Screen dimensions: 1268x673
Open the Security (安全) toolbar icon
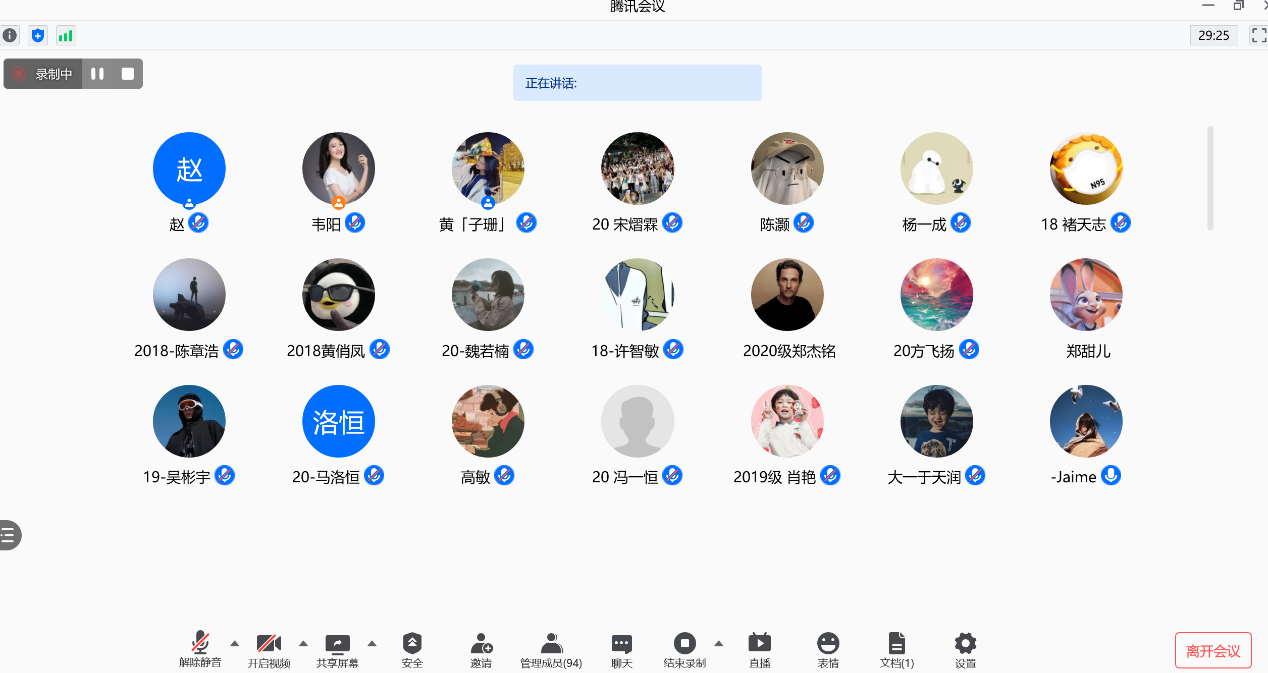[412, 648]
